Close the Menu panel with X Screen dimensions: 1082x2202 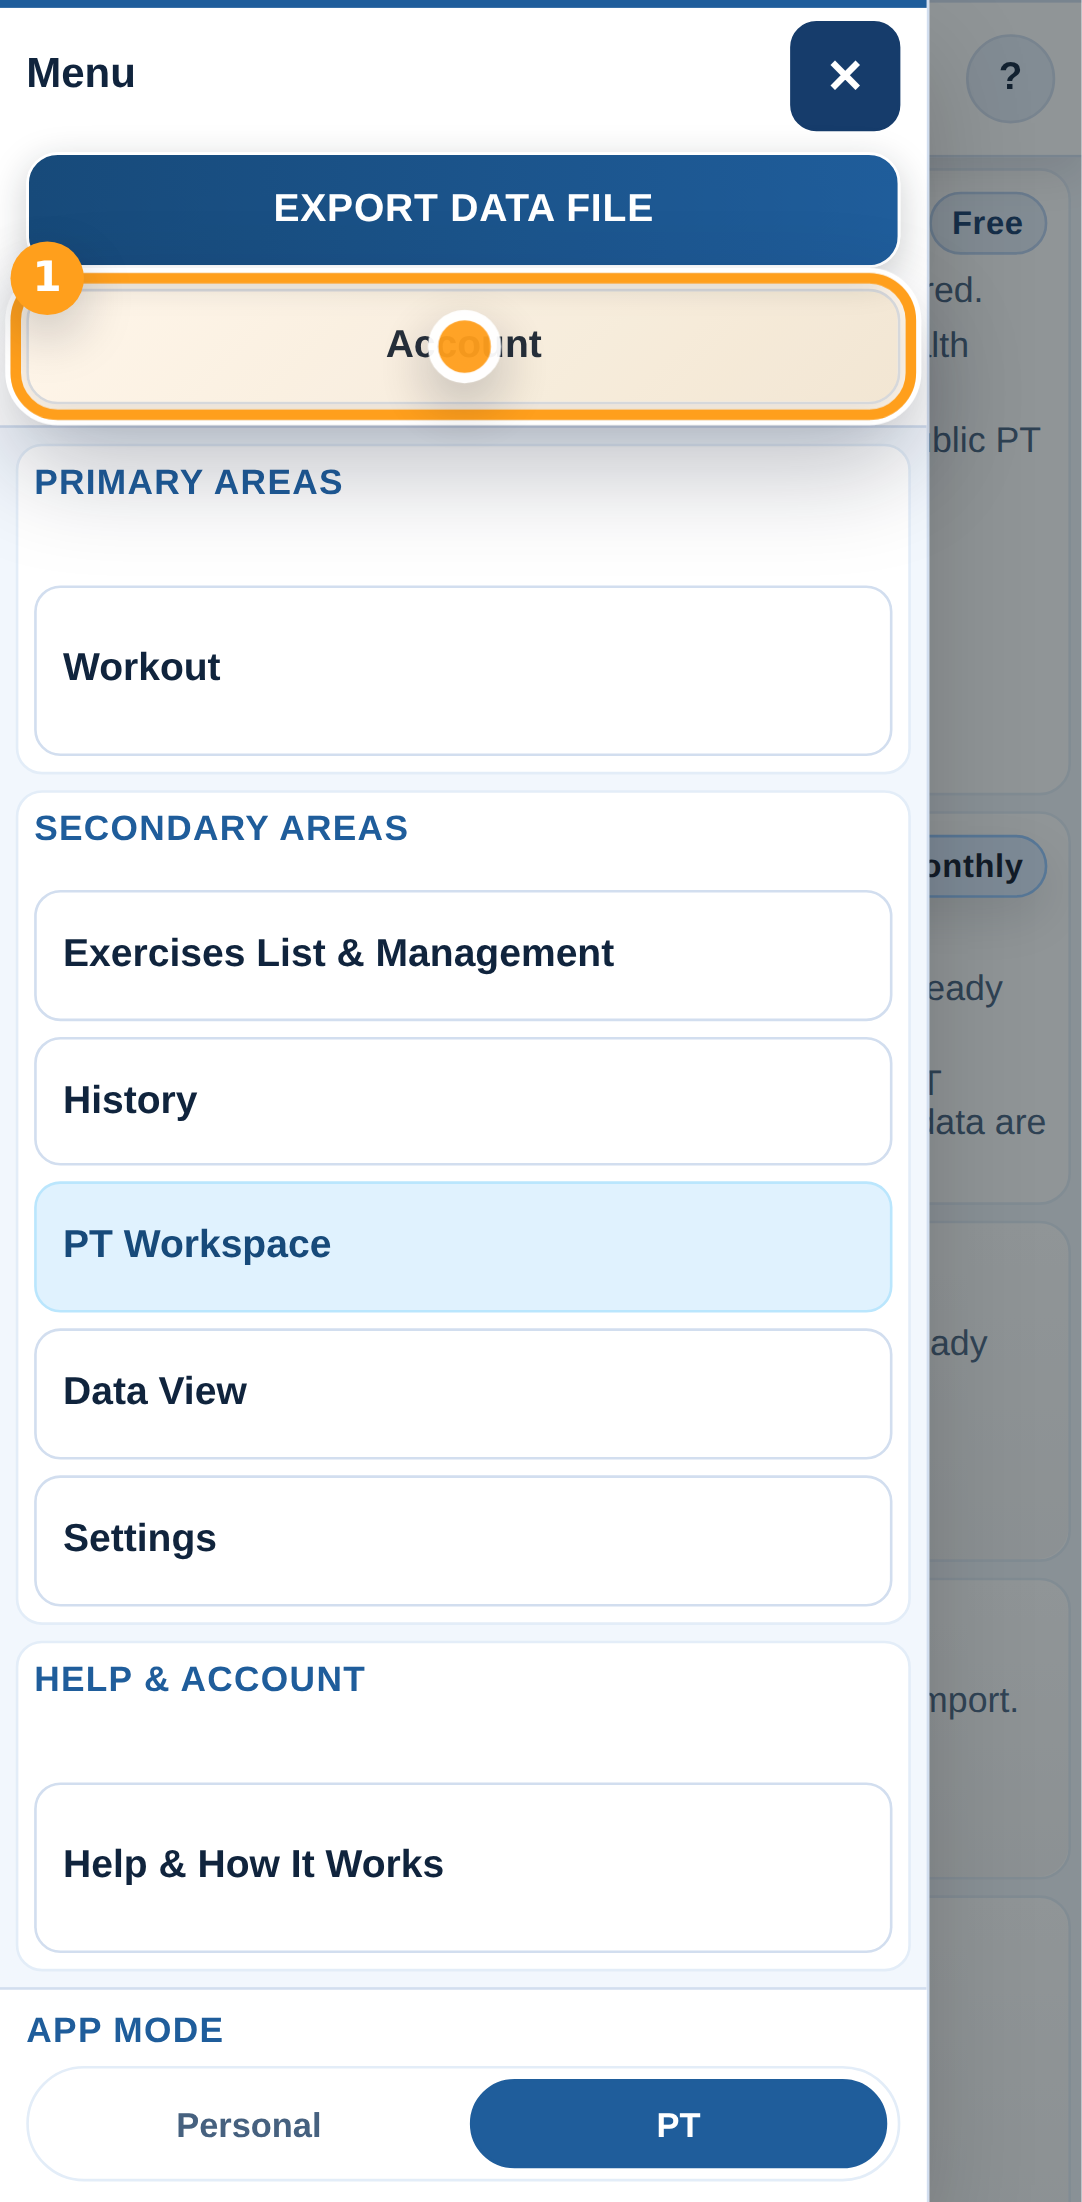[844, 76]
